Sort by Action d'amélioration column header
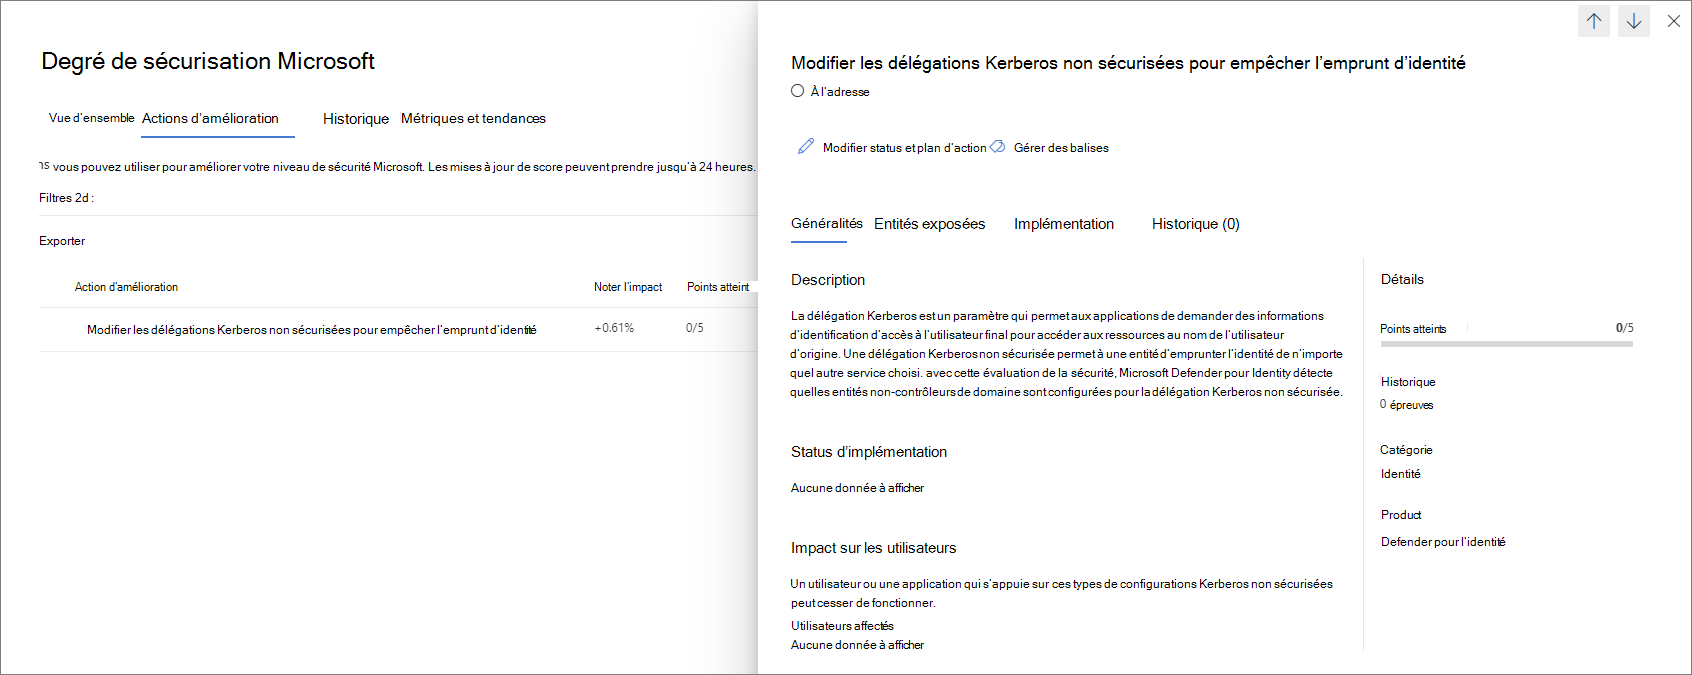Viewport: 1692px width, 675px height. click(126, 287)
